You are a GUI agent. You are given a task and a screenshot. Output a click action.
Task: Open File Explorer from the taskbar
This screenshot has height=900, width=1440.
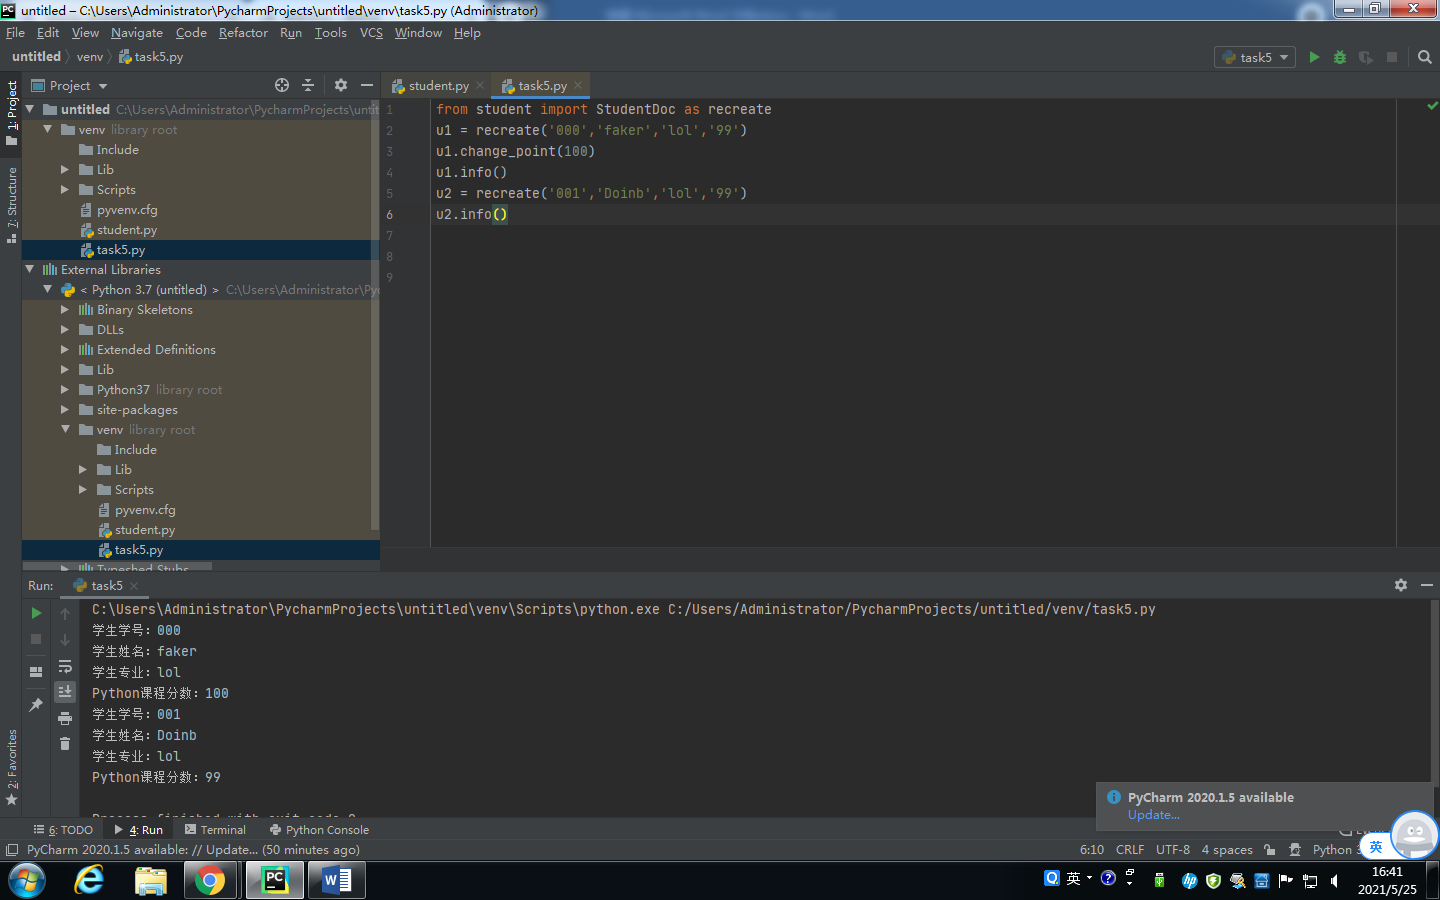[150, 880]
